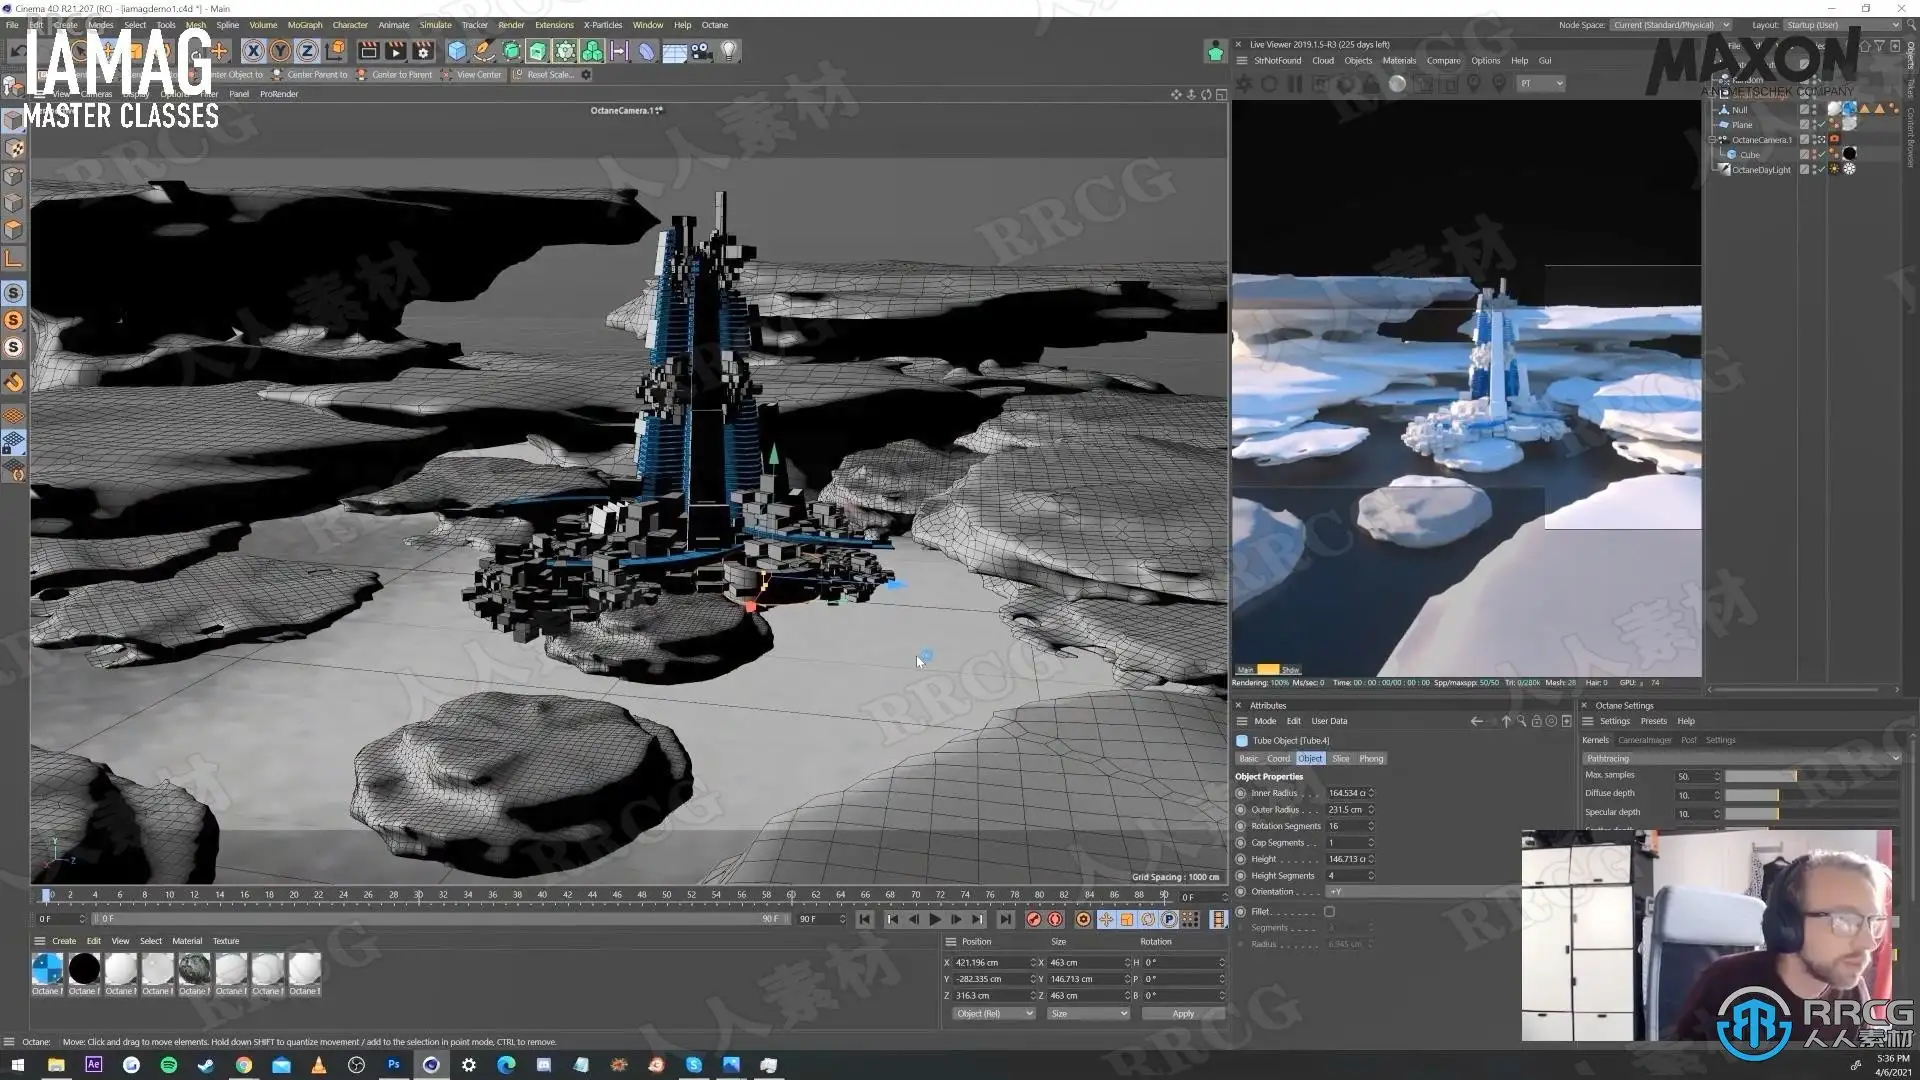Click the Apply button in coordinates
The width and height of the screenshot is (1920, 1080).
(x=1183, y=1014)
